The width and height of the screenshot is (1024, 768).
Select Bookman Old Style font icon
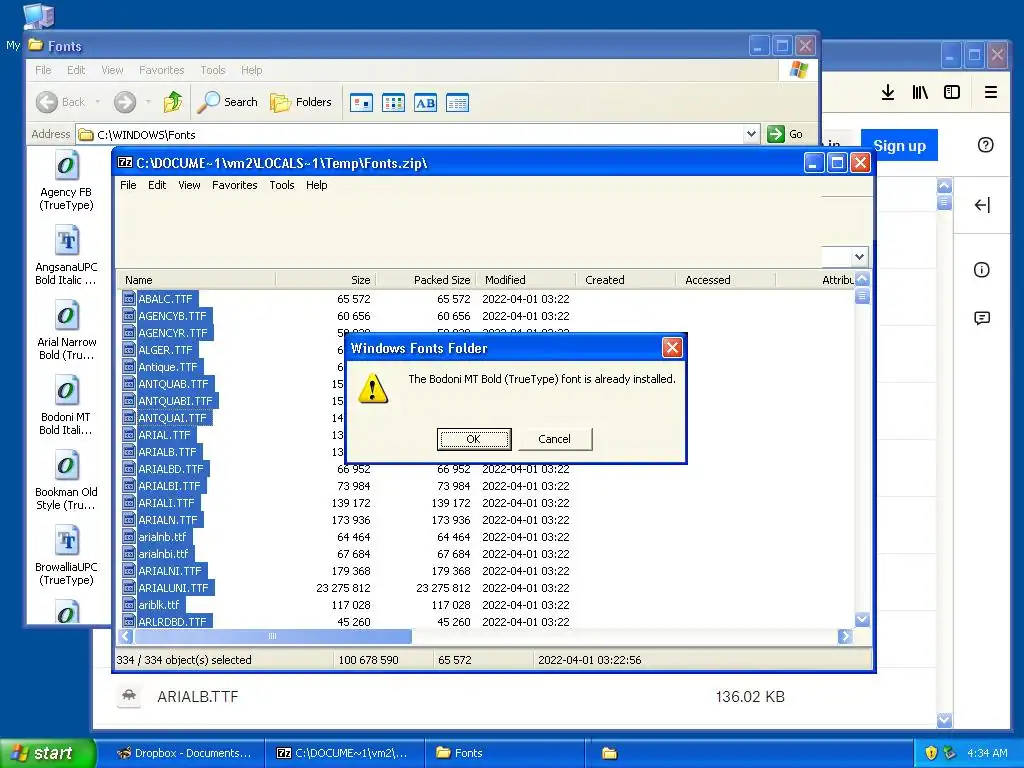point(66,481)
